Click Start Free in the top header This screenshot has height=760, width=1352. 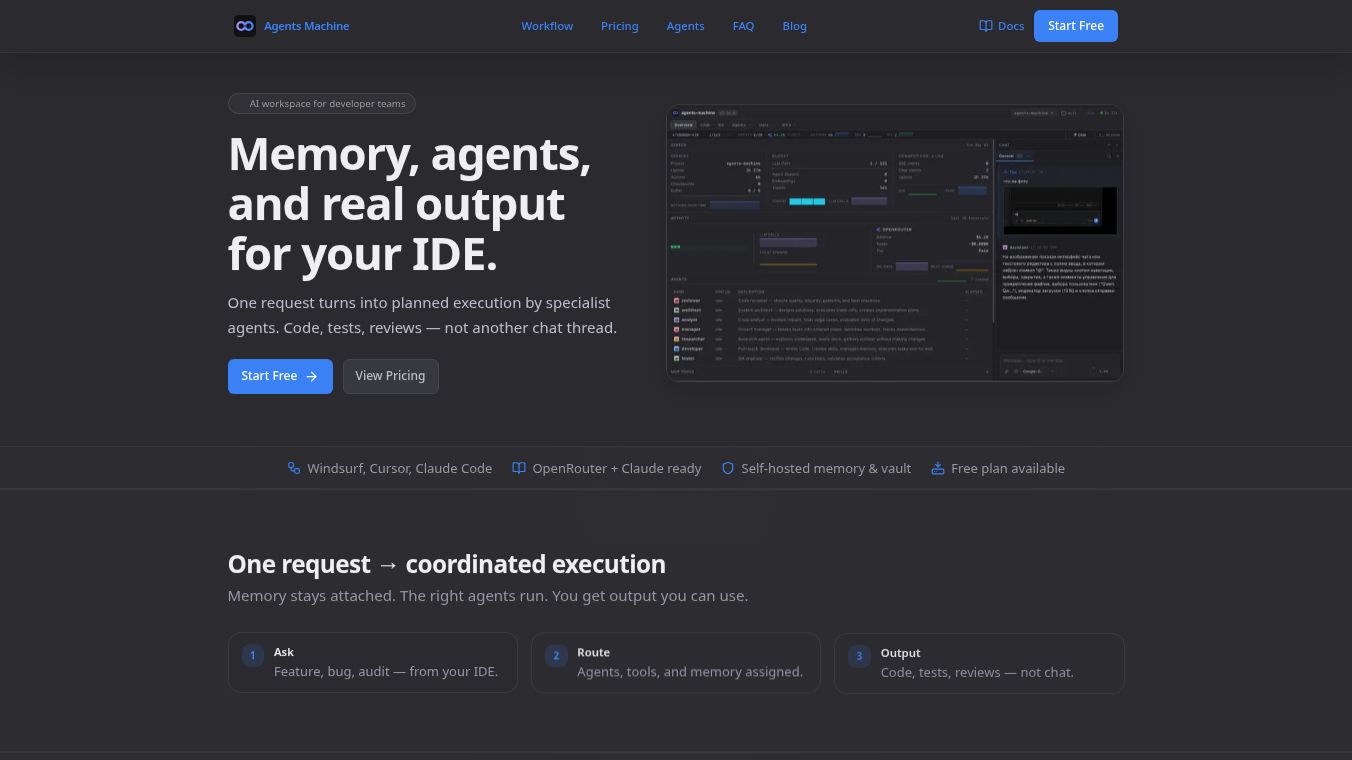pos(1076,26)
